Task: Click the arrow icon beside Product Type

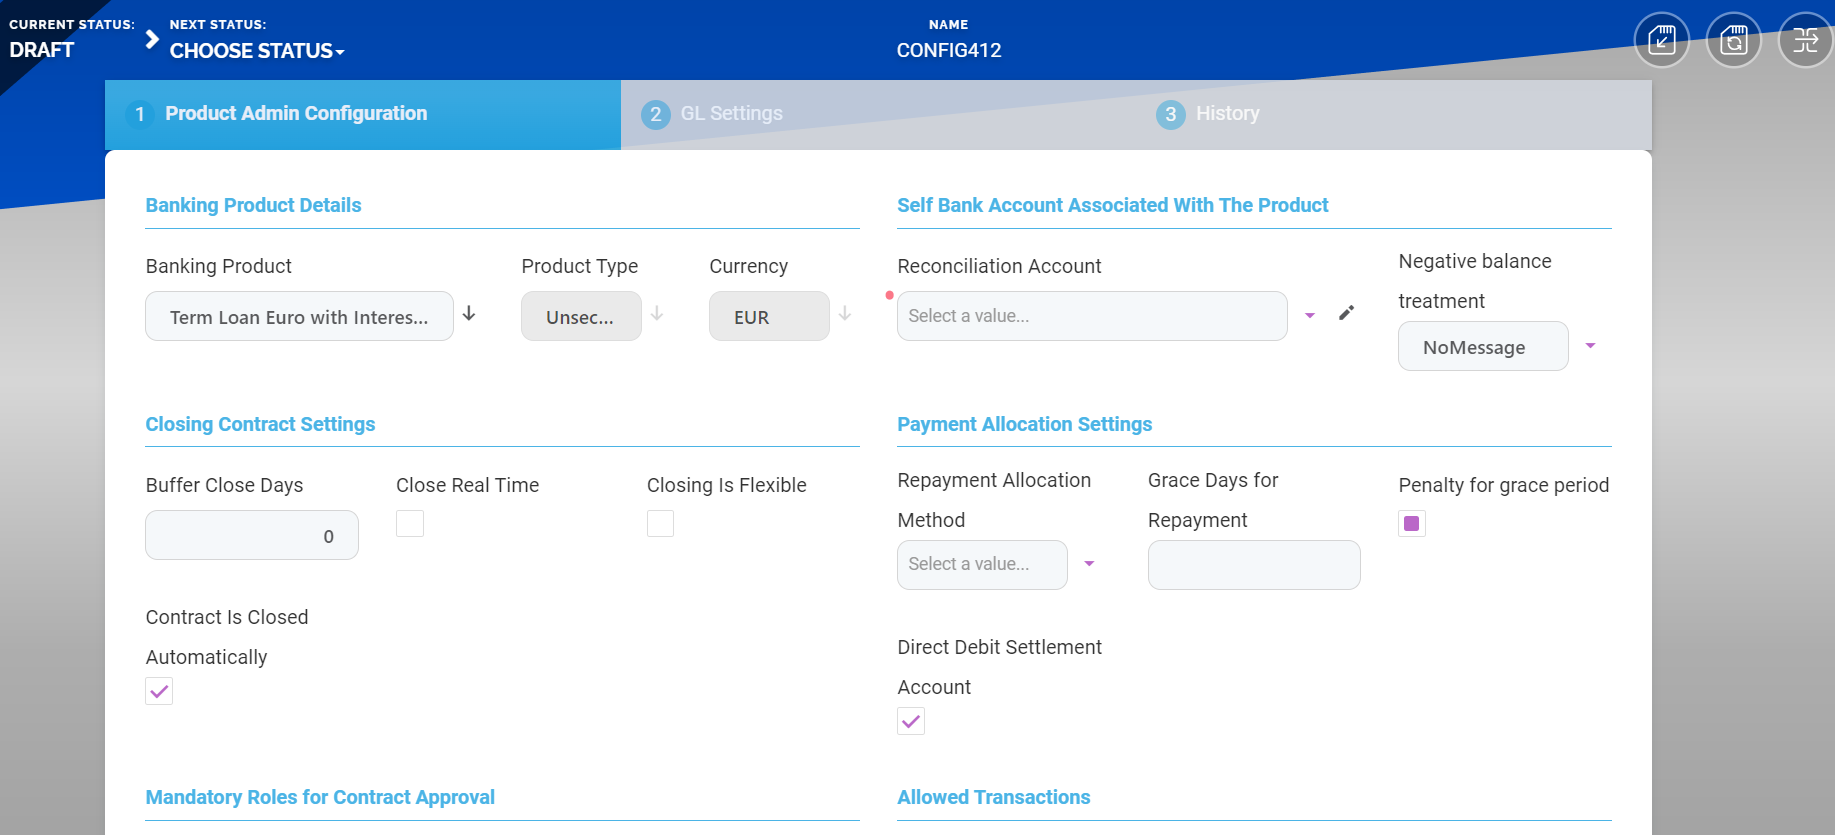Action: point(657,314)
